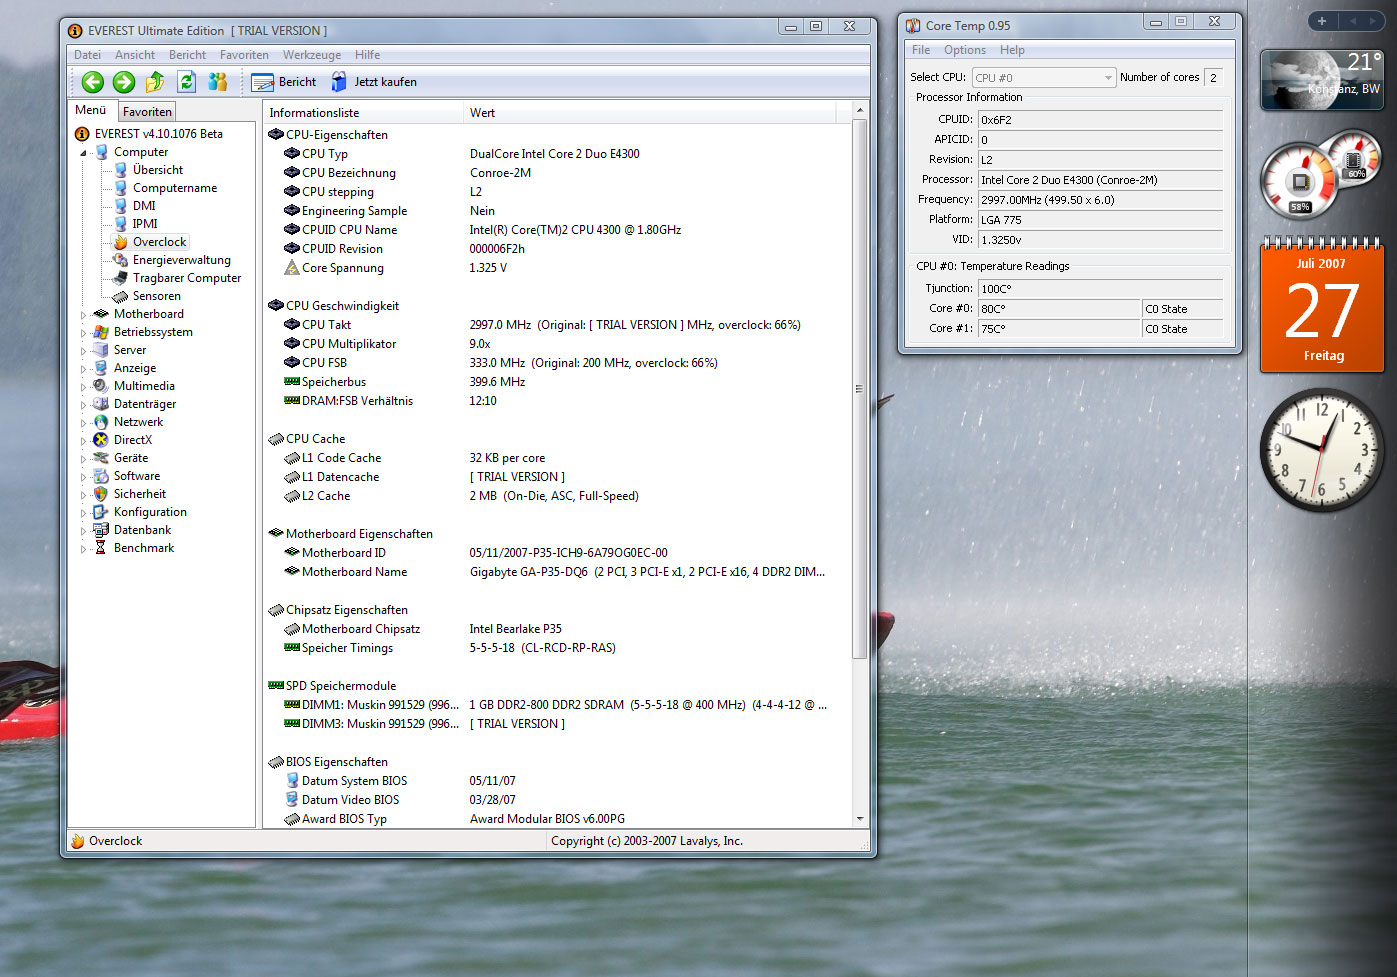Click the Datenbank icon in tree

tap(101, 530)
